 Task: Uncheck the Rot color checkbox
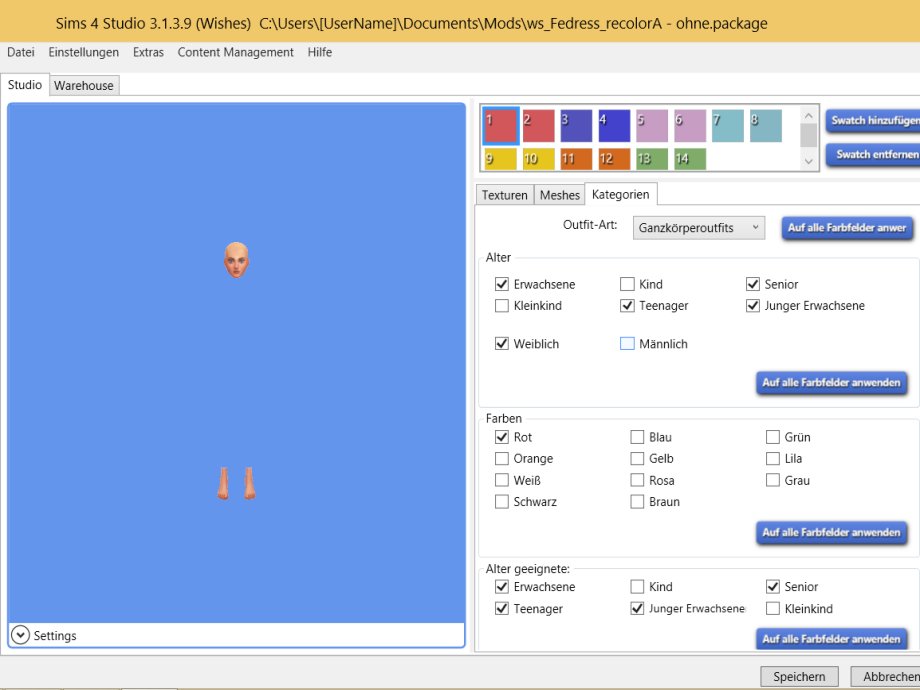point(502,437)
